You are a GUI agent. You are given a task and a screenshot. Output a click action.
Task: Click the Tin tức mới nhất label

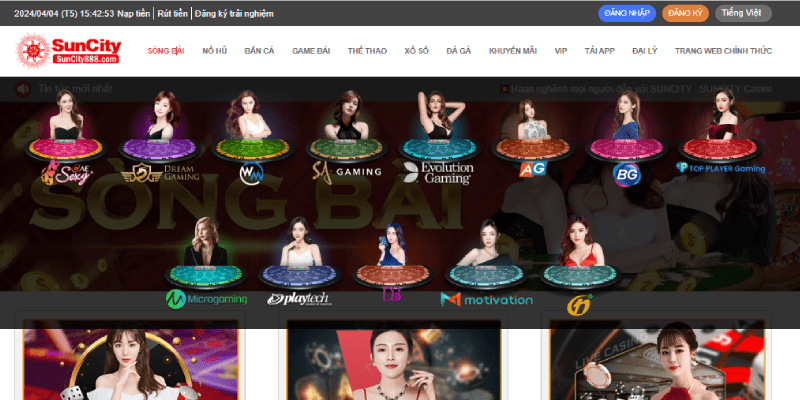(76, 89)
